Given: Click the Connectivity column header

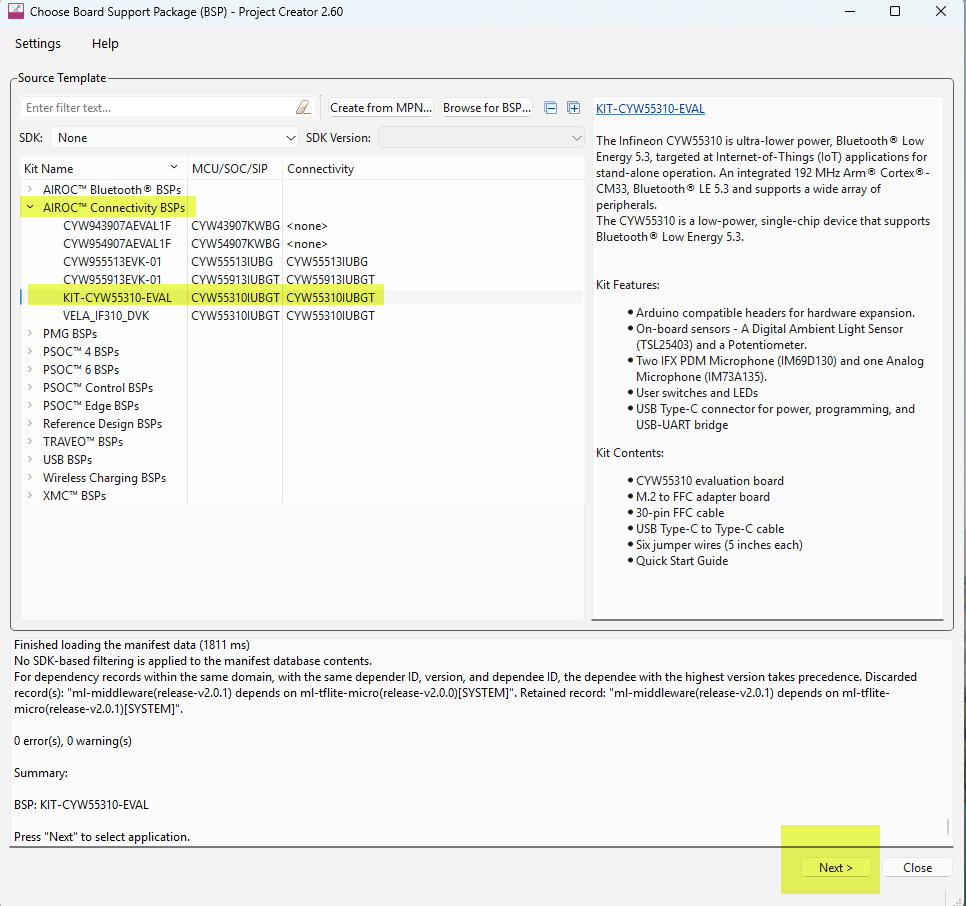Looking at the screenshot, I should tap(433, 169).
